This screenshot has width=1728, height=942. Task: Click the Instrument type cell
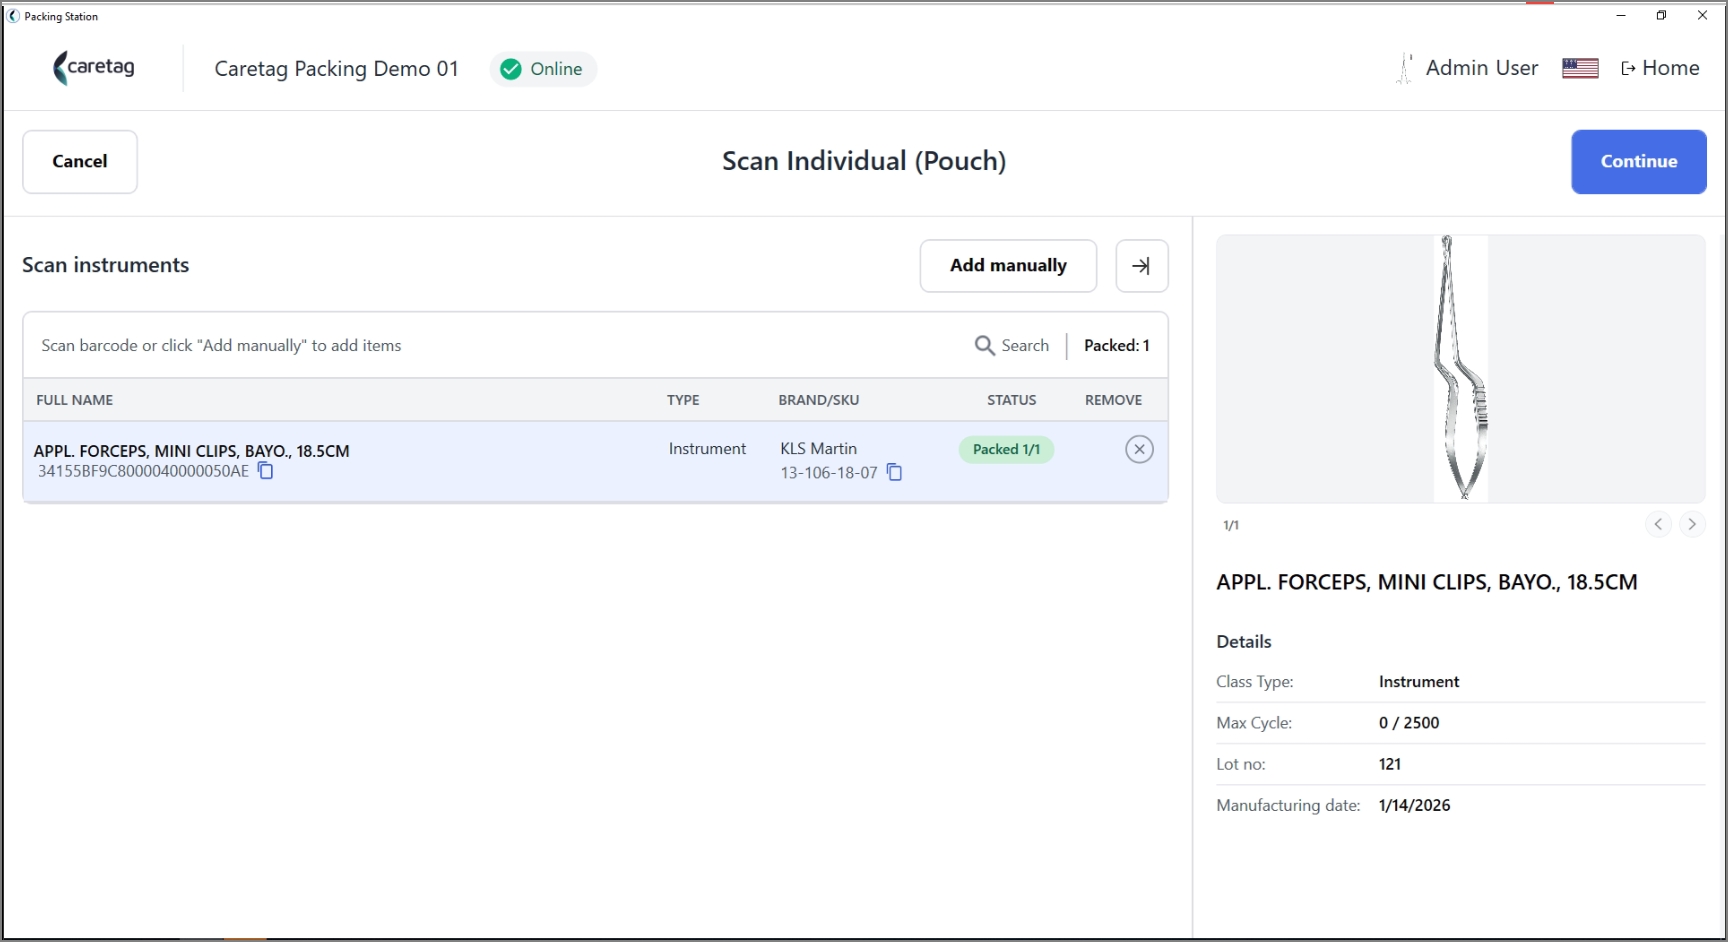pos(707,449)
